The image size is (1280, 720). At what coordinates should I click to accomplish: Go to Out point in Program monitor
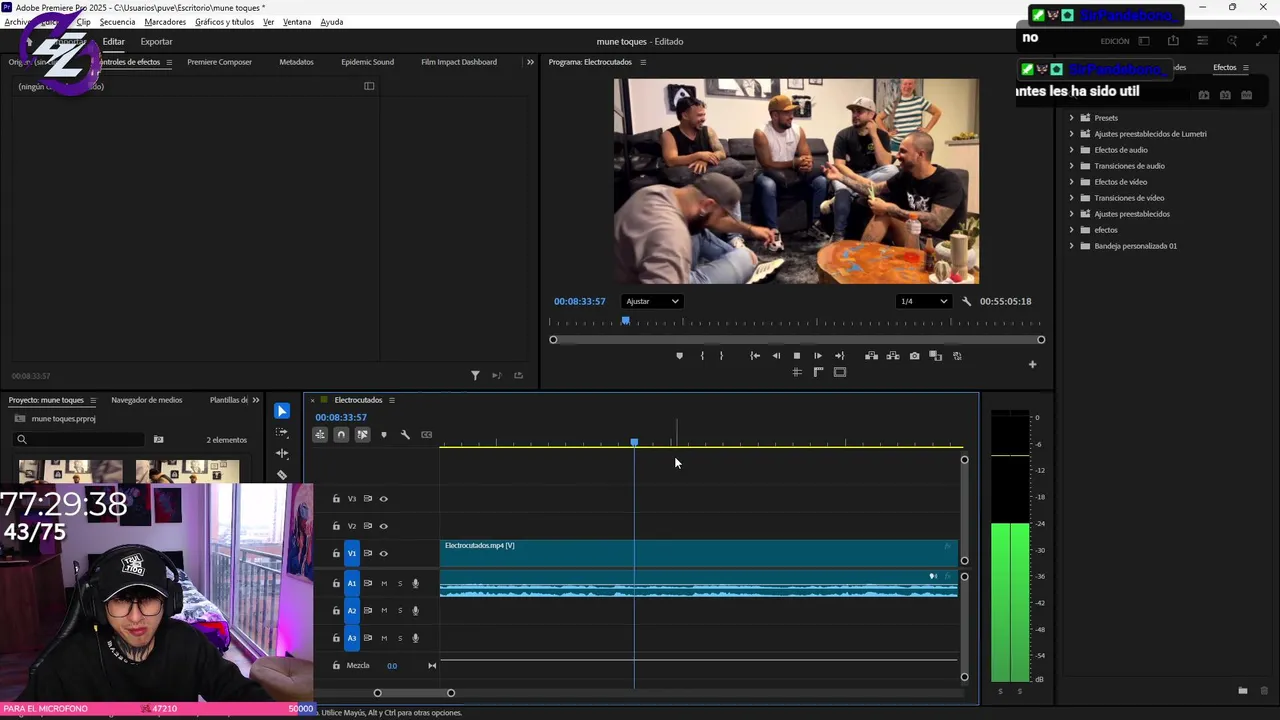[x=839, y=356]
